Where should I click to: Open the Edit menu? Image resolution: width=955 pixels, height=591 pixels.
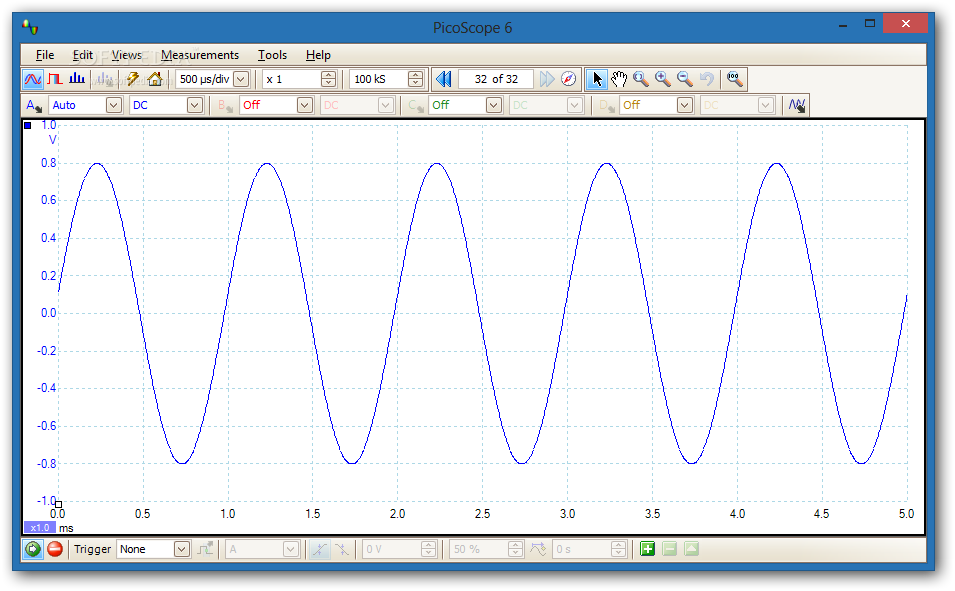tap(82, 55)
